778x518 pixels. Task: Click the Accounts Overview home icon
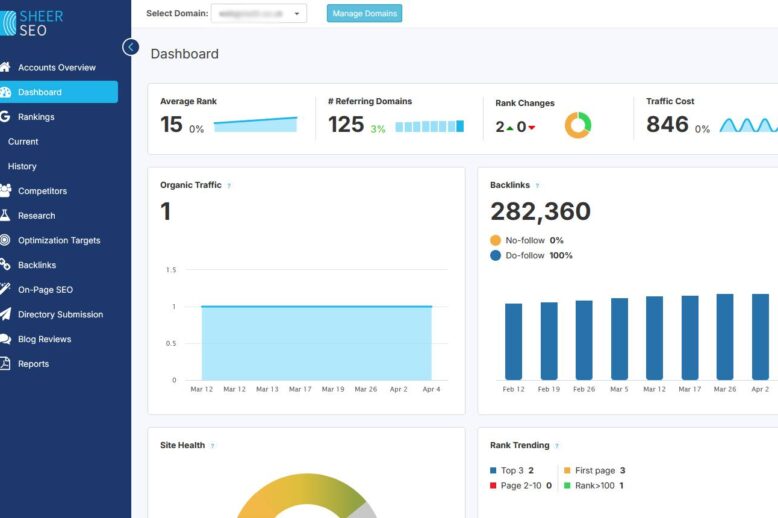click(x=5, y=68)
